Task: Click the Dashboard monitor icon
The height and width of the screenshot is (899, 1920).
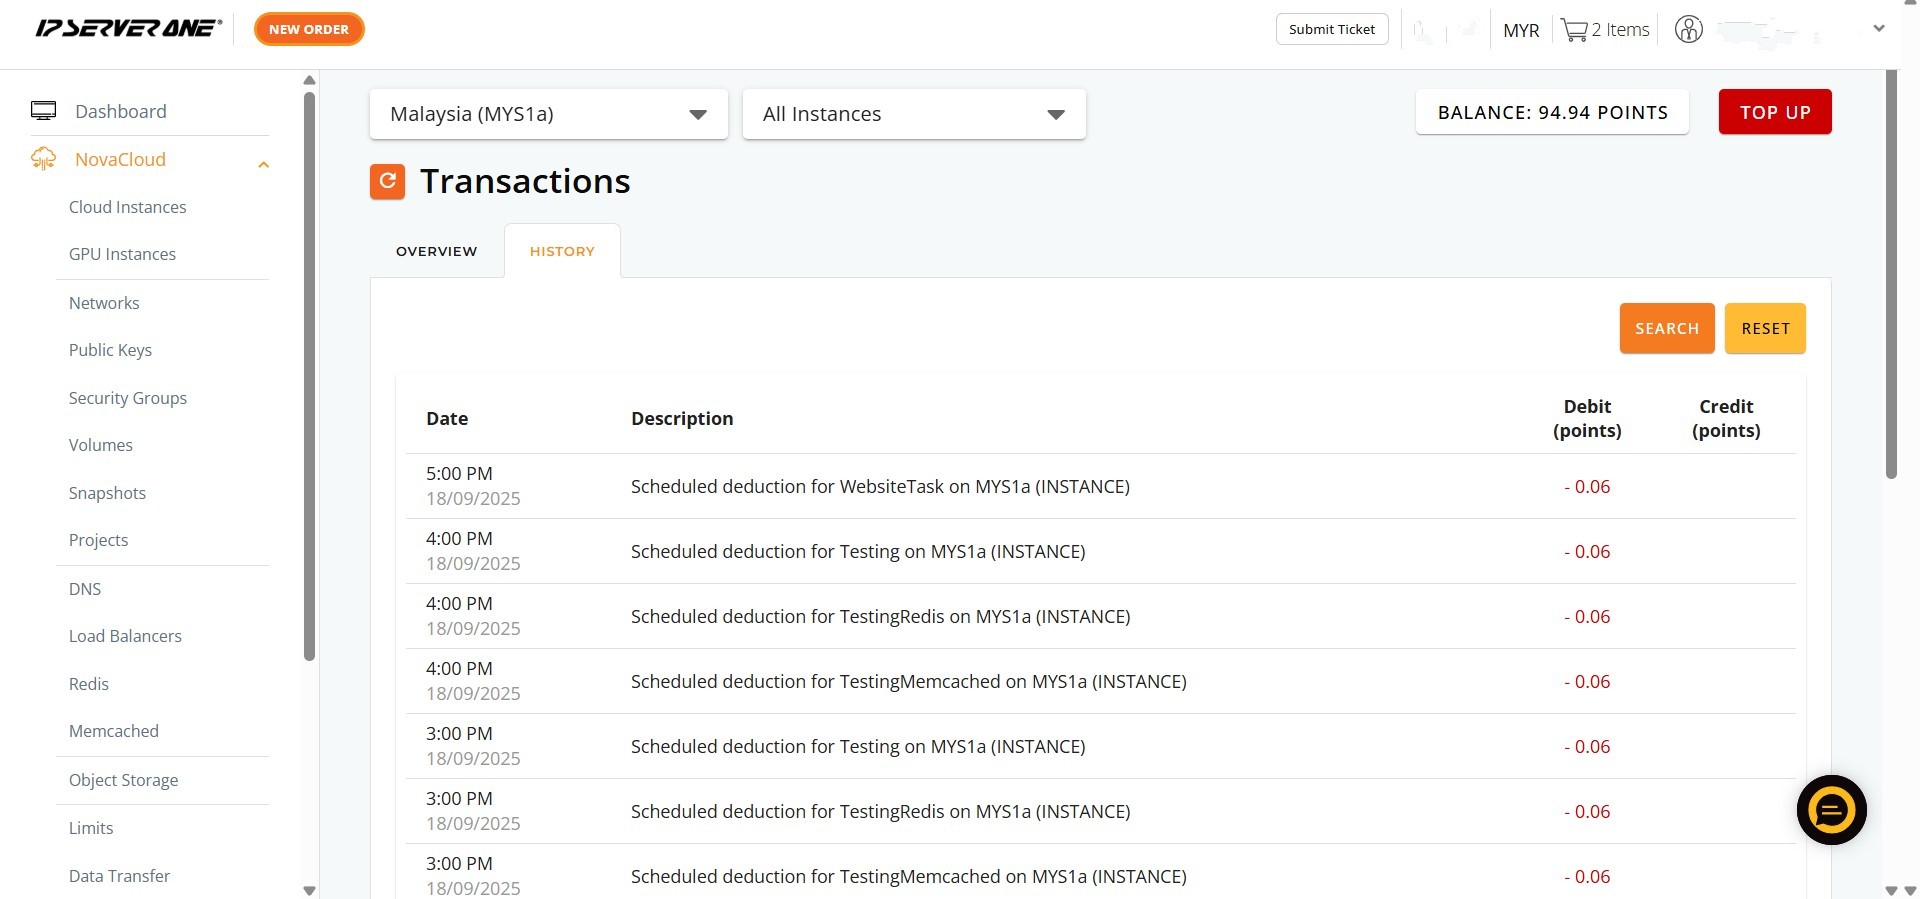Action: 43,111
